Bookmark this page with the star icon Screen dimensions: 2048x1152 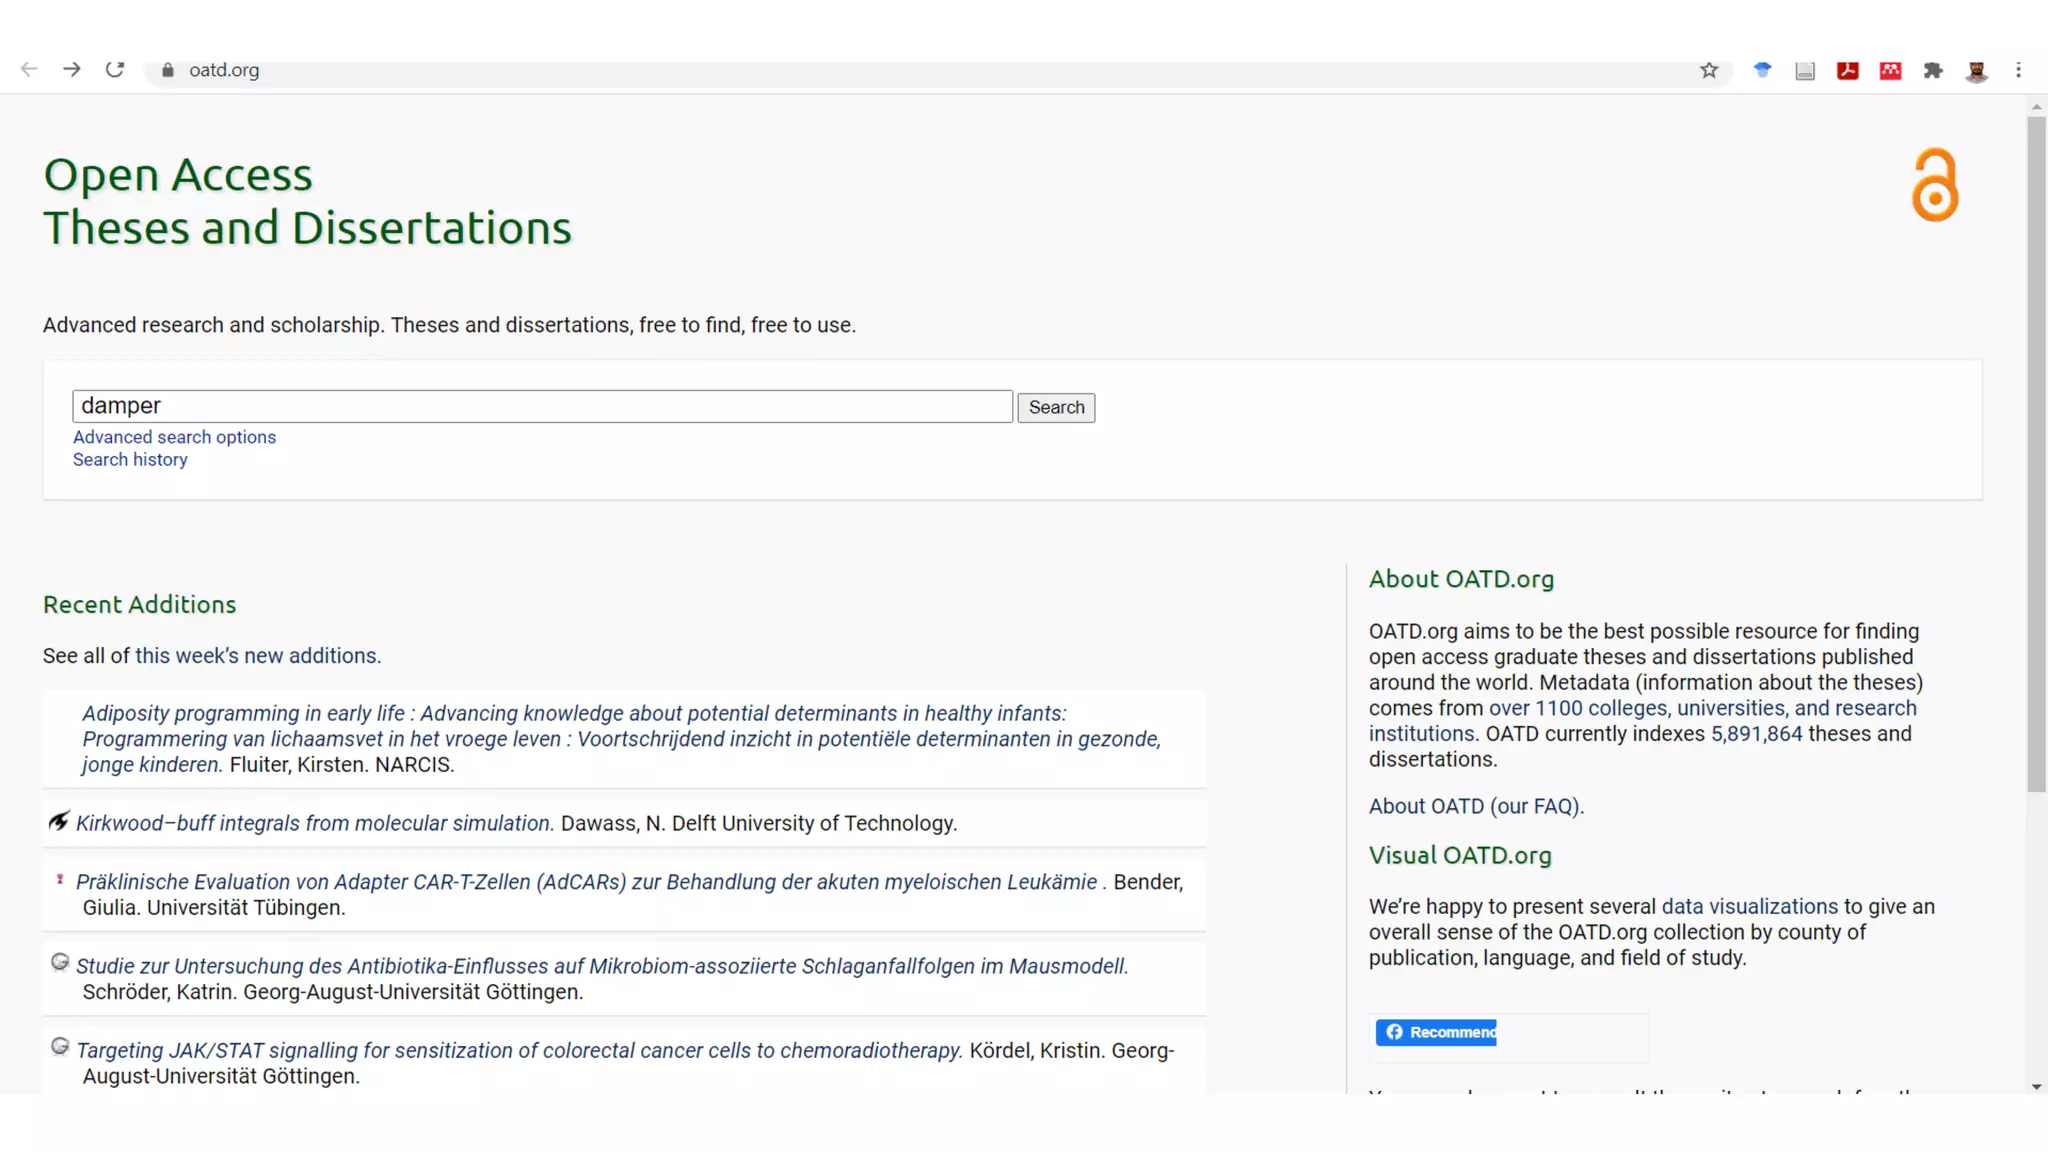coord(1709,70)
